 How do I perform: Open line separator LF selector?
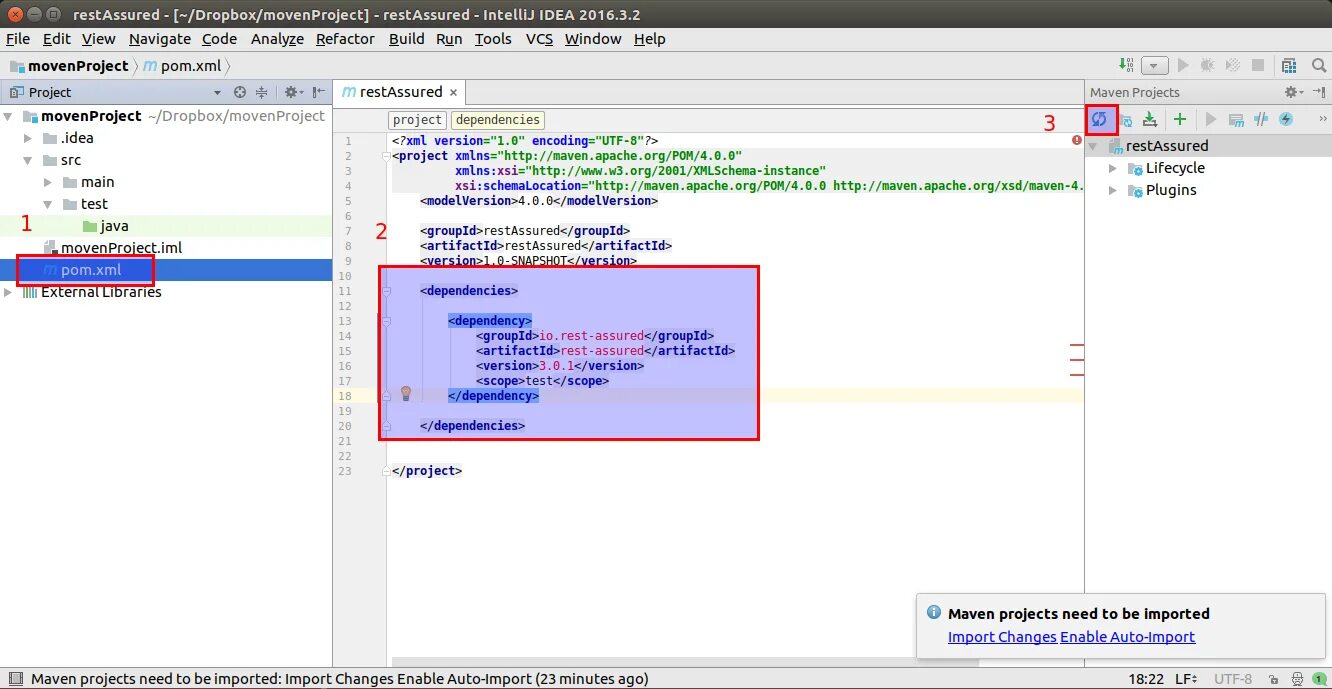1187,679
